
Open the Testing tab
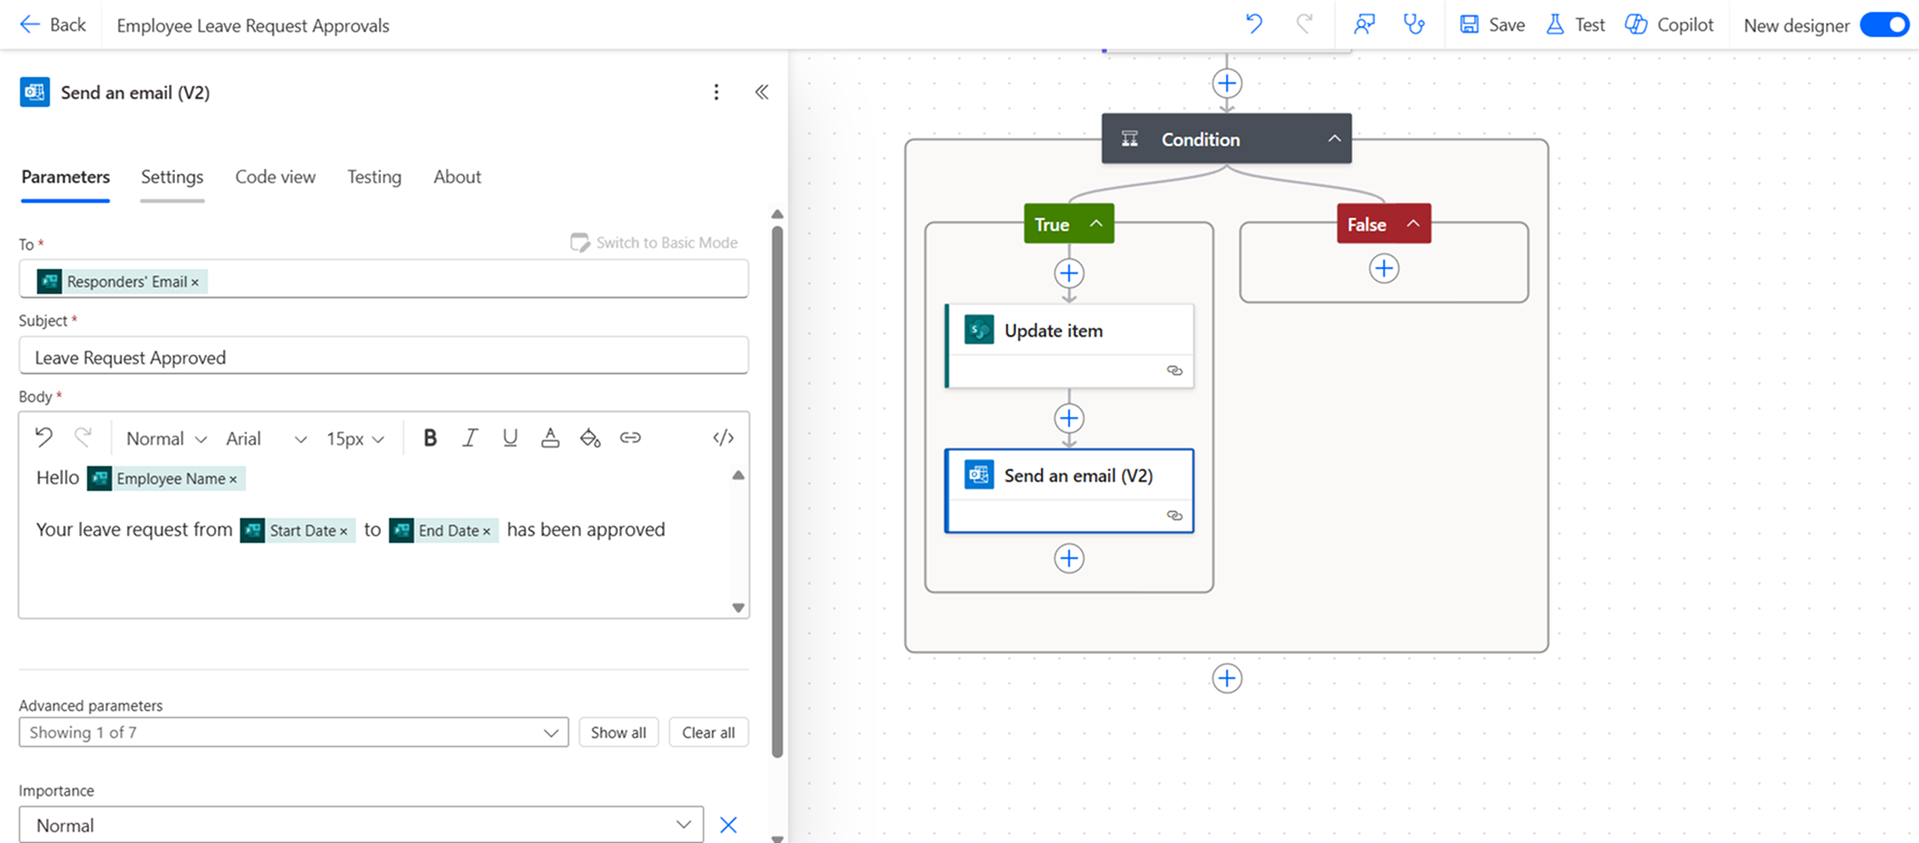(x=374, y=177)
